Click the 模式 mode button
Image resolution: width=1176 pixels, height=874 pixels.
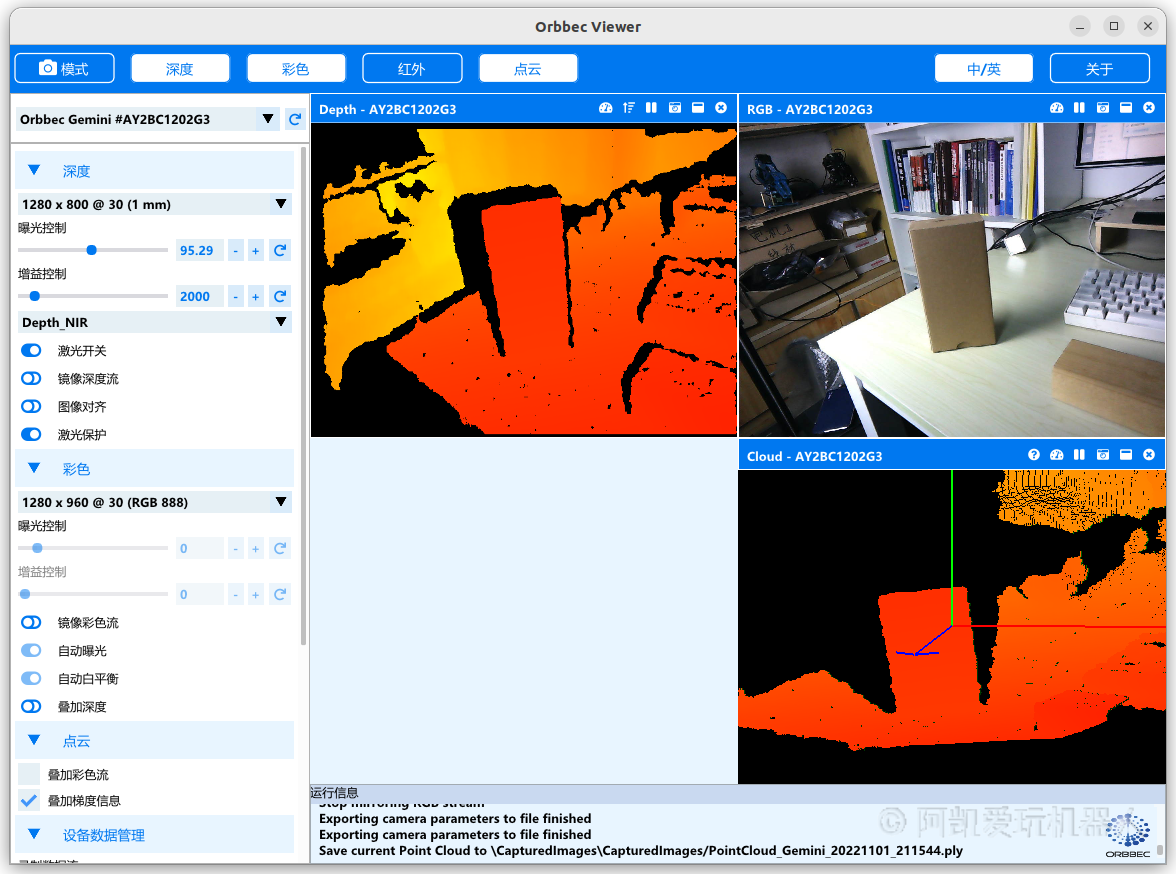tap(64, 68)
